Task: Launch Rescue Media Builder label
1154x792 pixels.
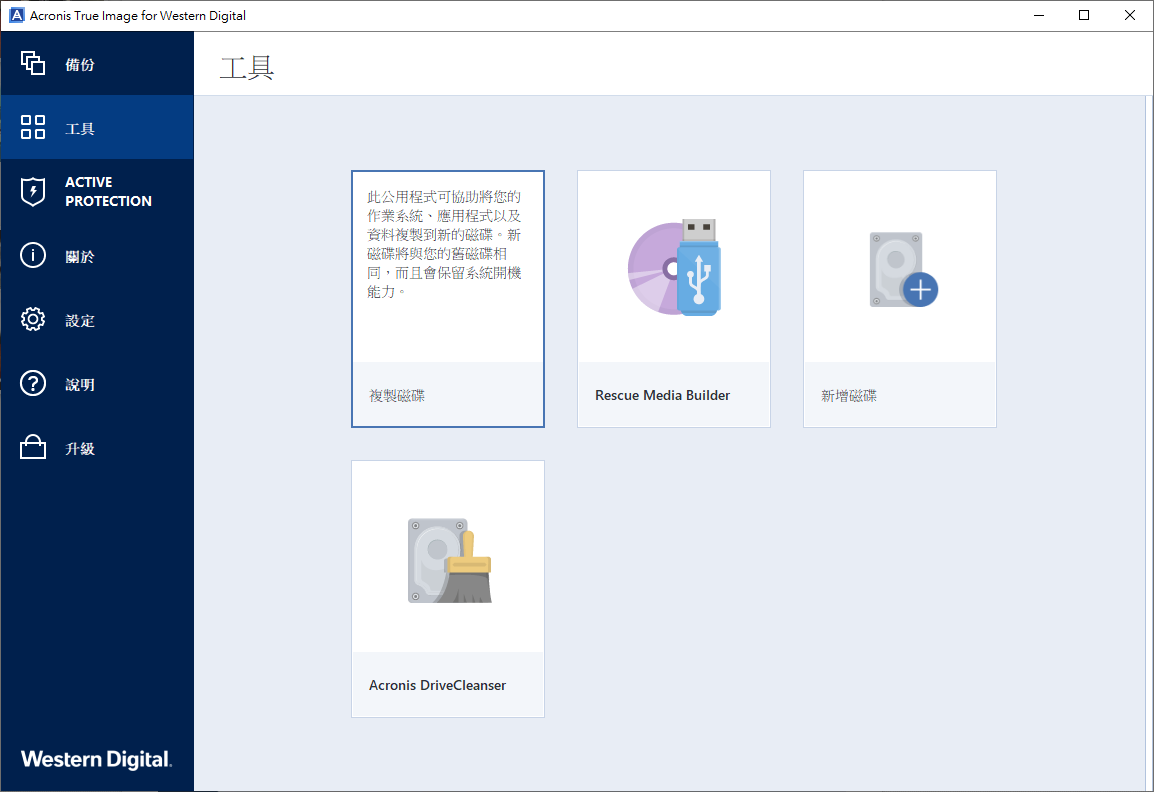Action: (662, 395)
